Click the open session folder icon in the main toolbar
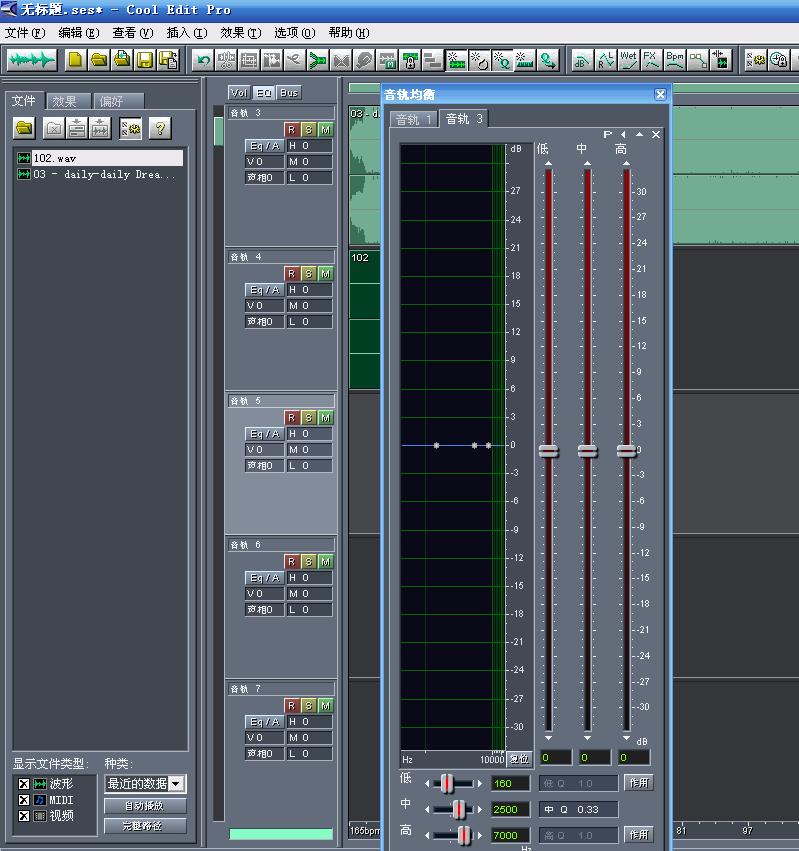 (x=99, y=60)
